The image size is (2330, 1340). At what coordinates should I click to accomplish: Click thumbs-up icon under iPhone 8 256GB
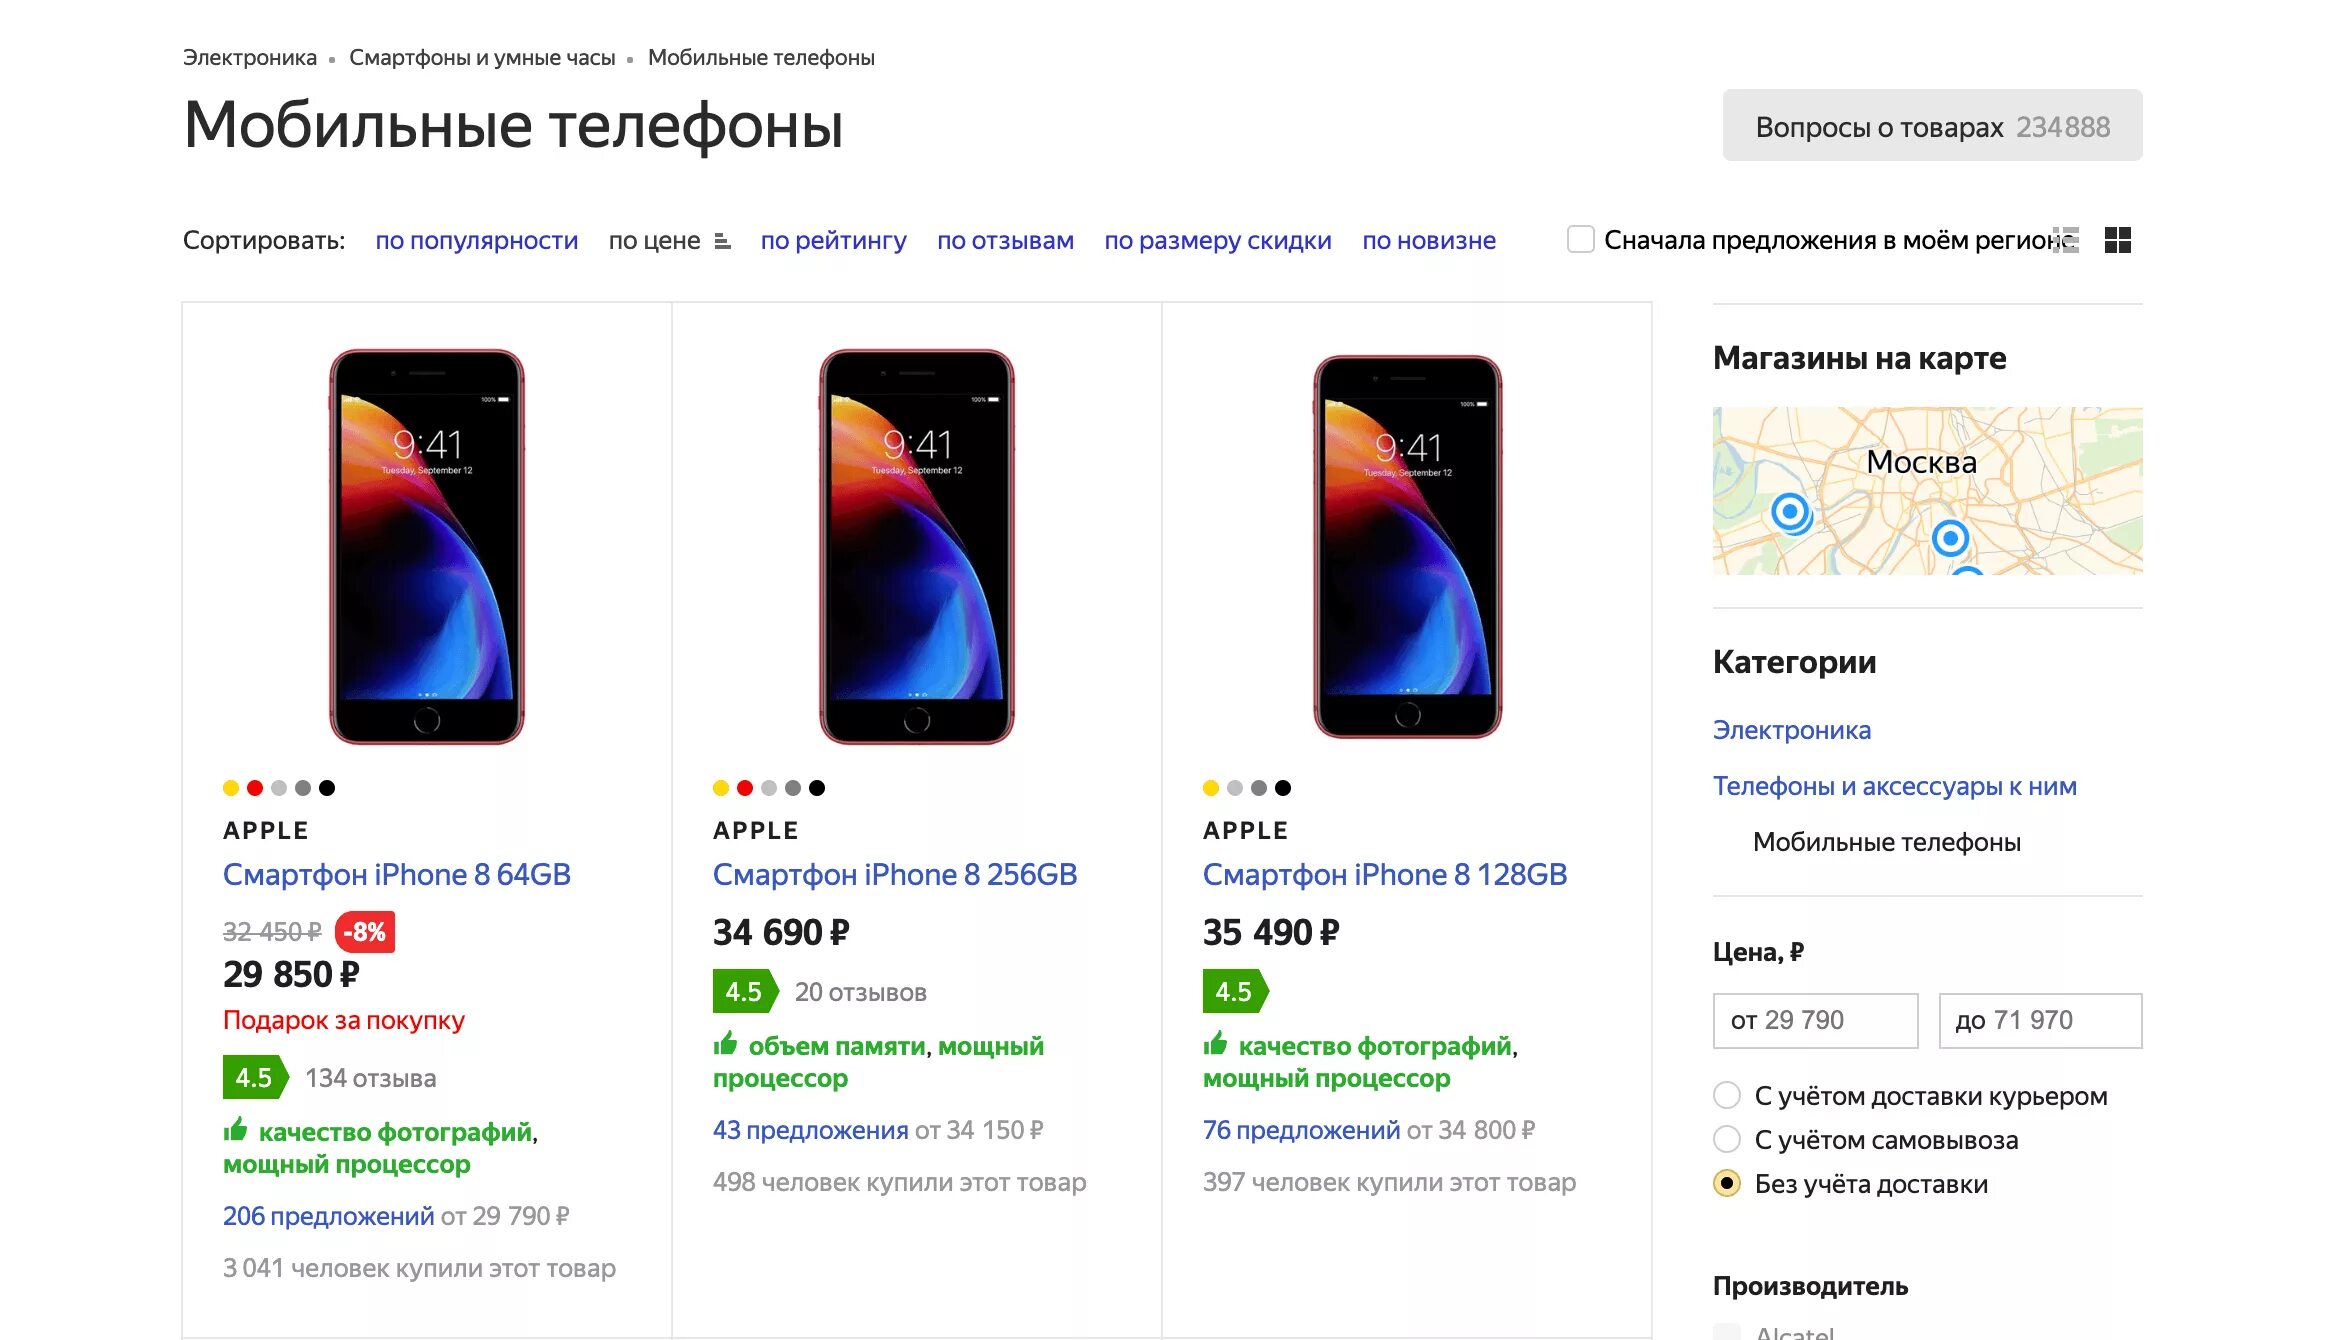pyautogui.click(x=725, y=1044)
